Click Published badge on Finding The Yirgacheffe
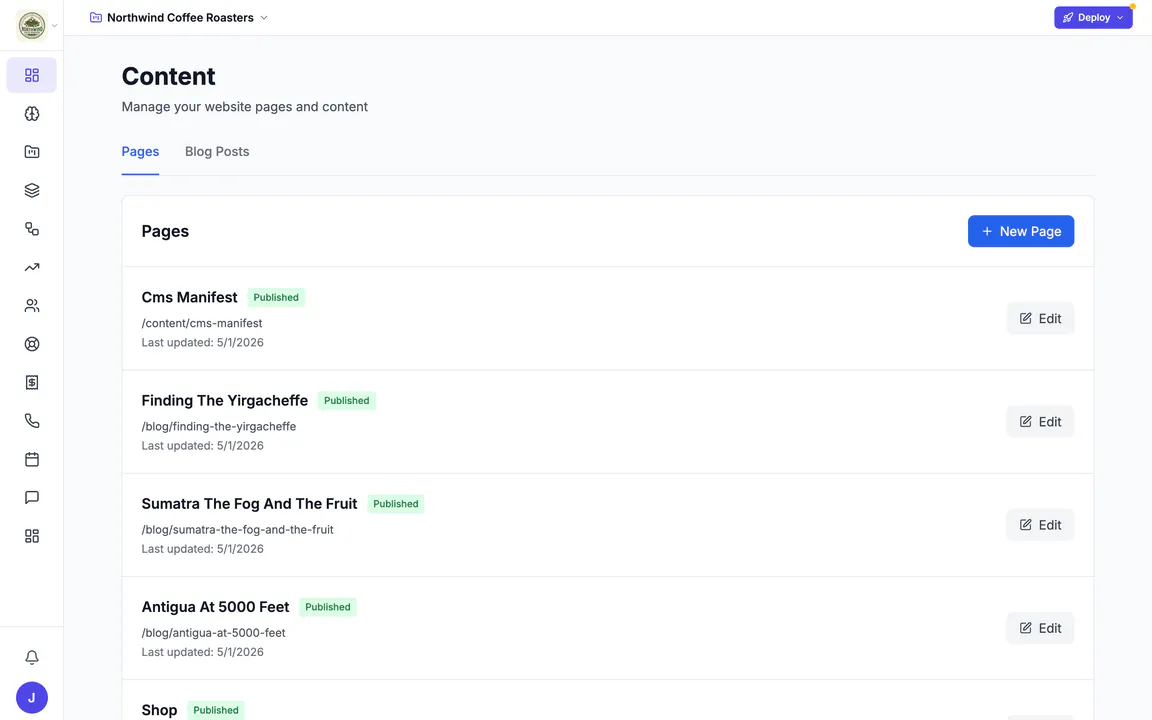Image resolution: width=1152 pixels, height=720 pixels. 347,400
